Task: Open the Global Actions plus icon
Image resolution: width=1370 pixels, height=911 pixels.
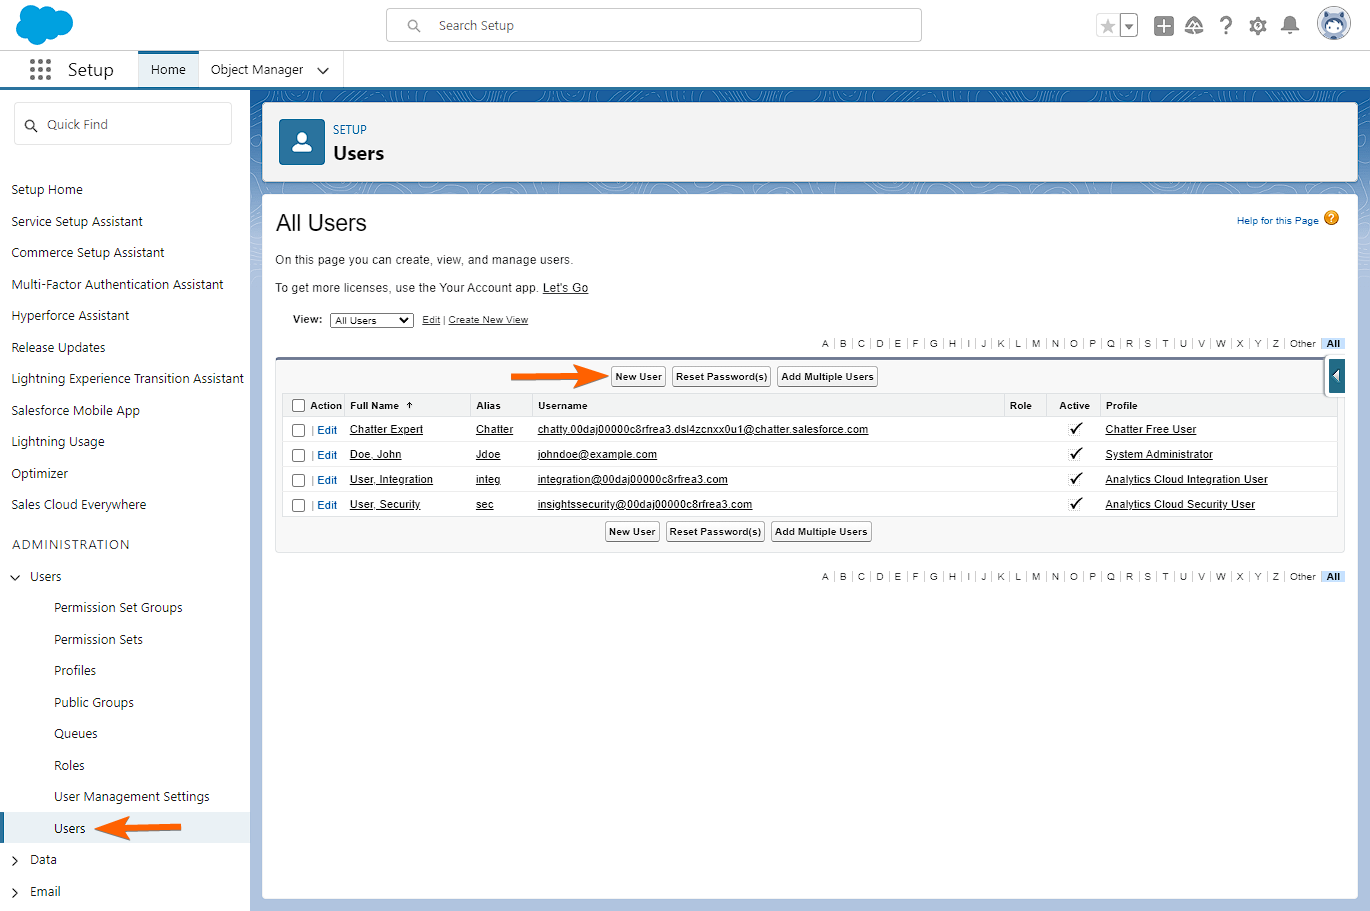Action: coord(1163,26)
